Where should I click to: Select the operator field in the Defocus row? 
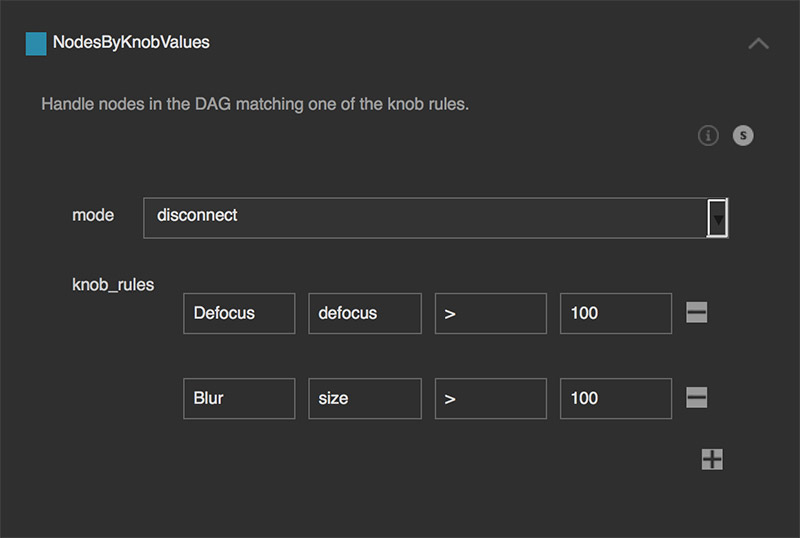click(490, 313)
